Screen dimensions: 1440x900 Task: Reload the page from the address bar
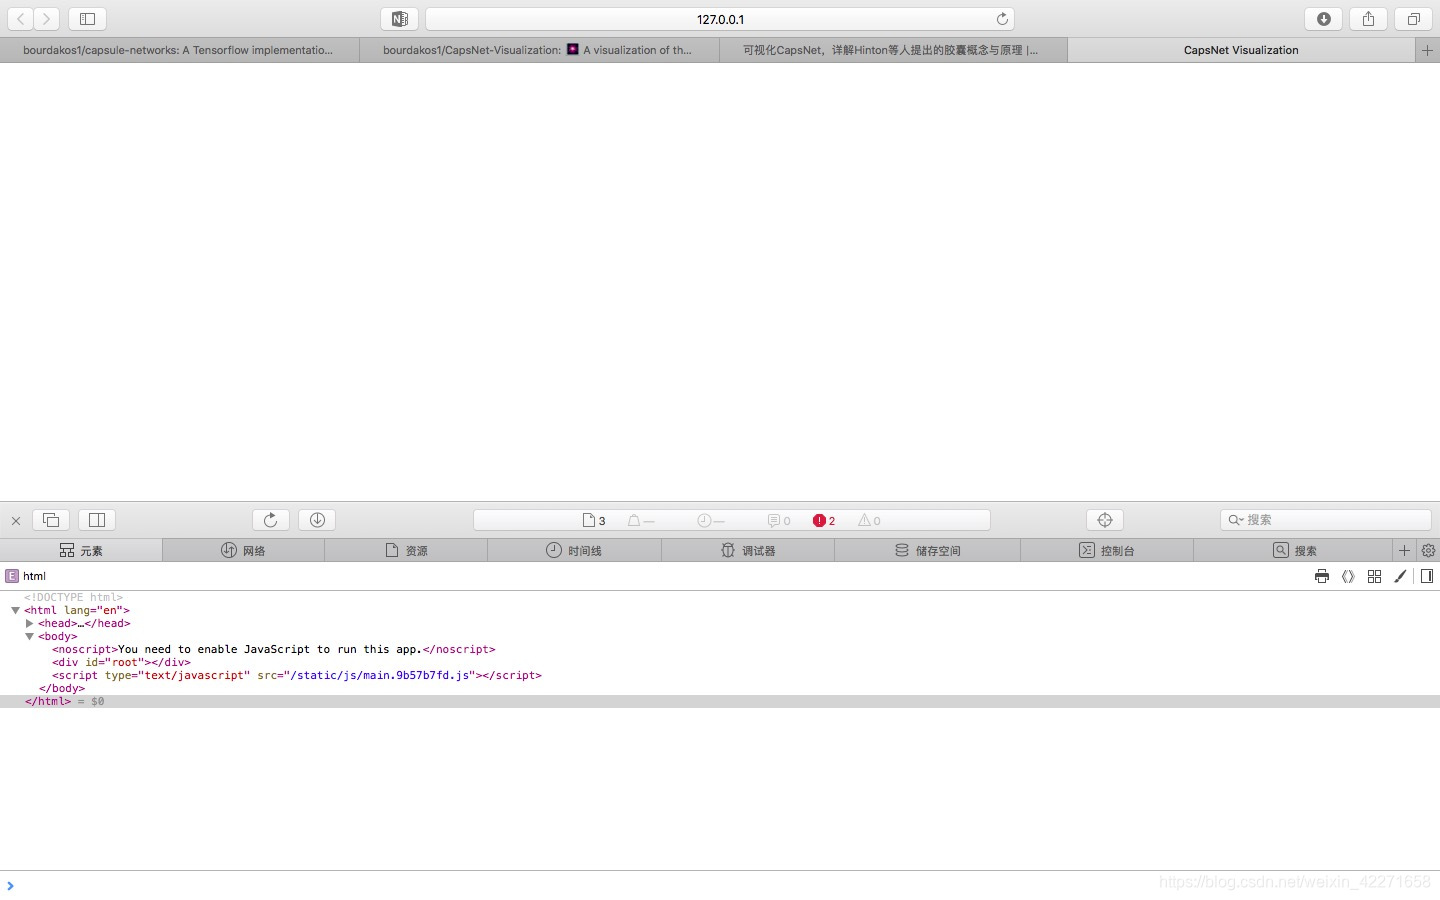[x=1002, y=19]
